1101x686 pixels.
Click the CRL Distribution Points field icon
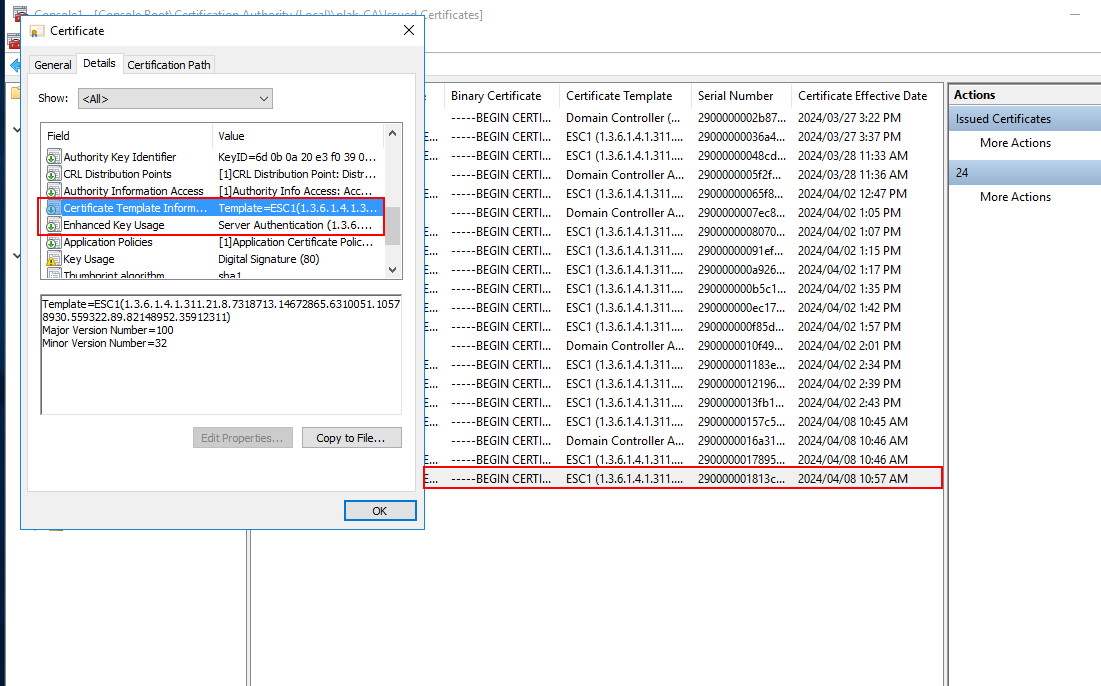[54, 174]
